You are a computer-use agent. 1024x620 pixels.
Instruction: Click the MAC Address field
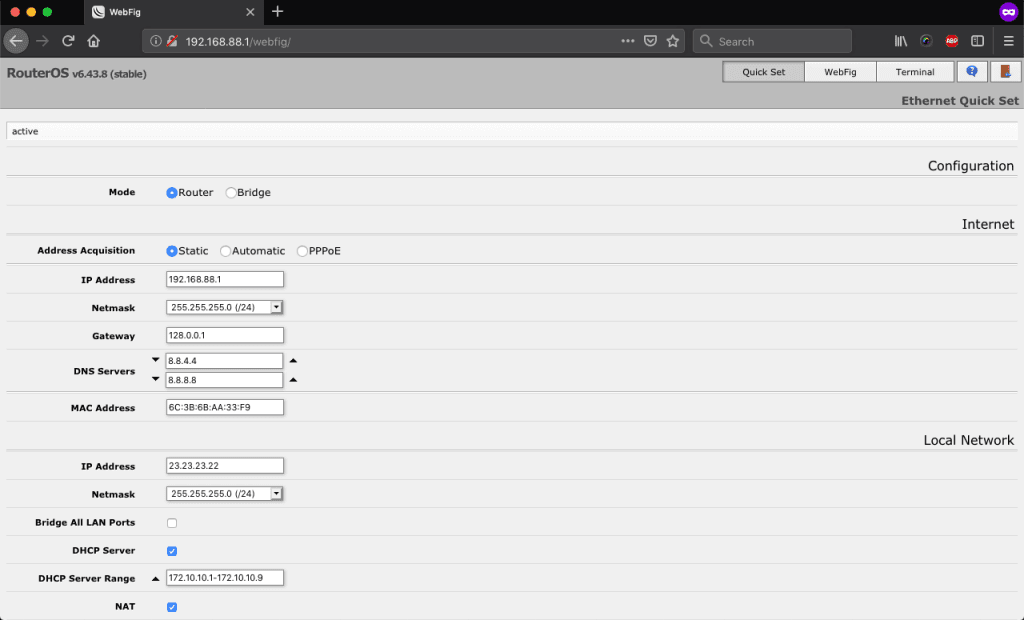tap(225, 407)
